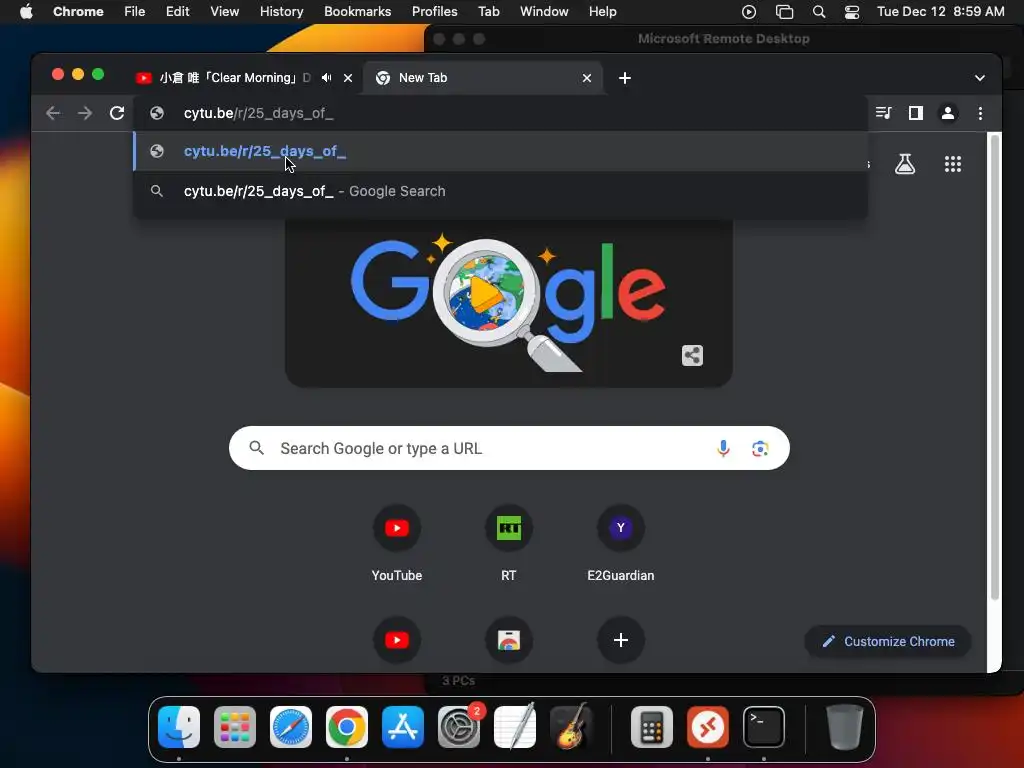Open Control Center in the menu bar
The height and width of the screenshot is (768, 1024).
click(x=852, y=12)
